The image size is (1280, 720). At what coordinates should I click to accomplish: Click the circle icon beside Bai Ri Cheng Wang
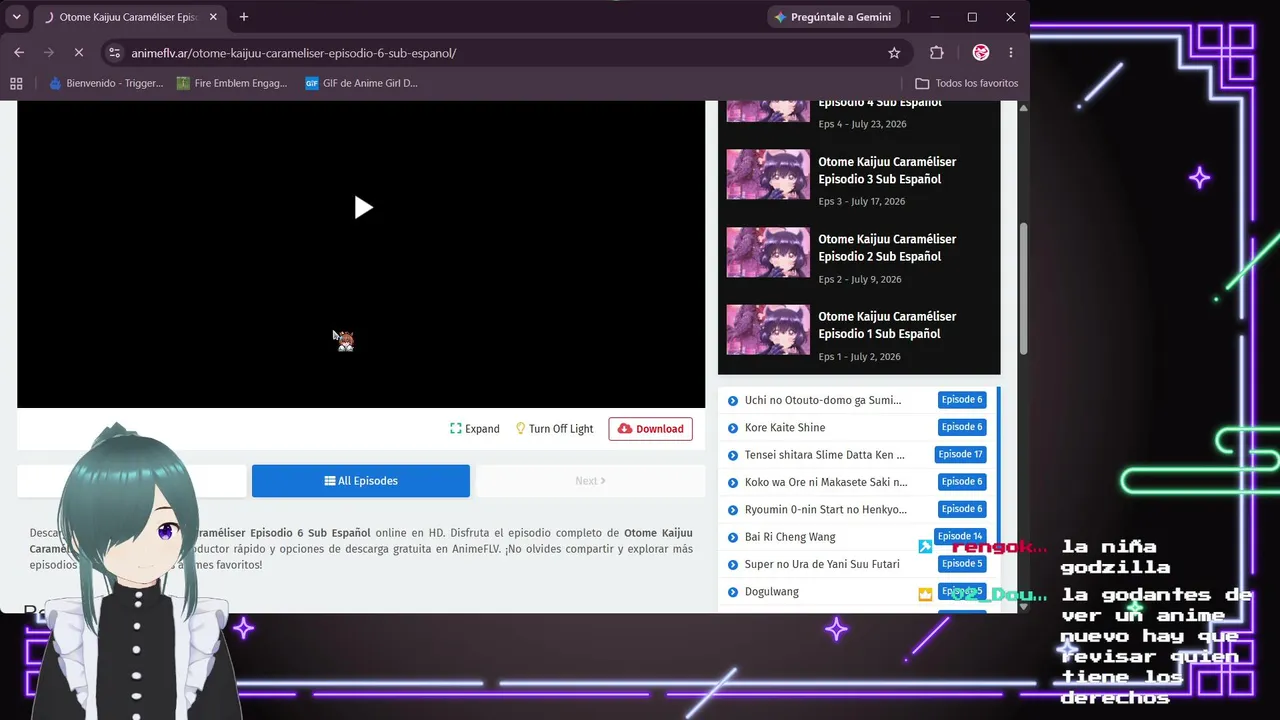coord(733,537)
